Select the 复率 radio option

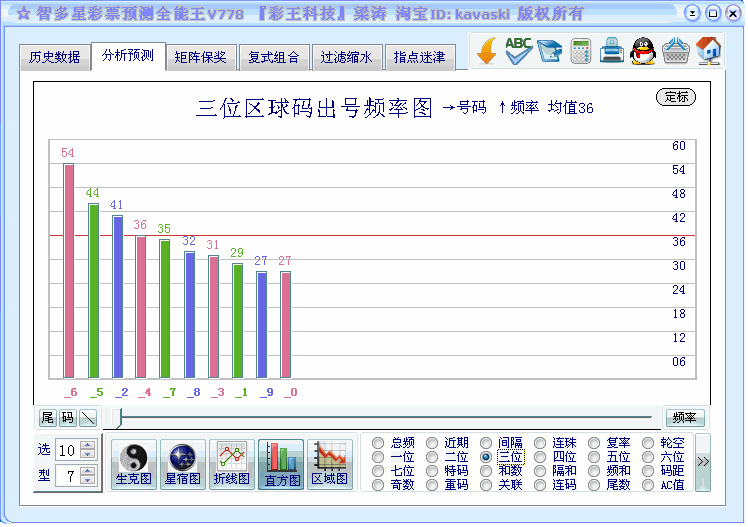(x=594, y=443)
